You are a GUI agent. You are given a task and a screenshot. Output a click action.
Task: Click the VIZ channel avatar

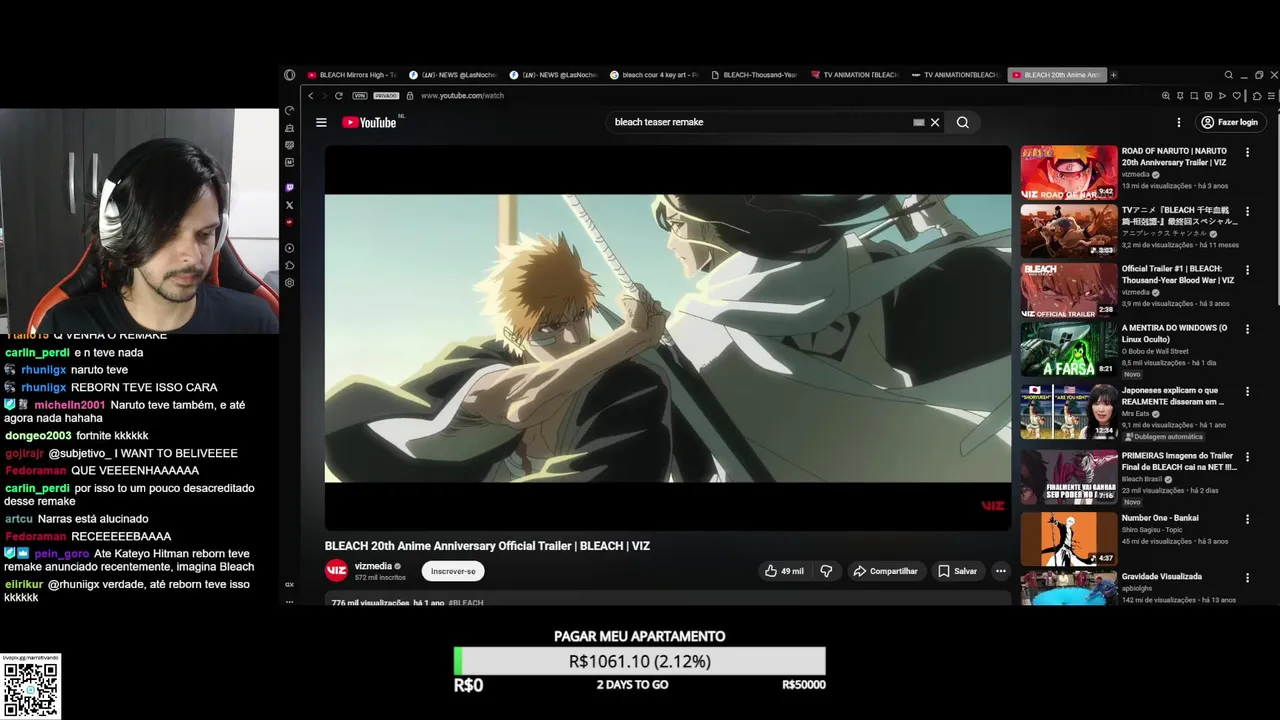pyautogui.click(x=337, y=570)
